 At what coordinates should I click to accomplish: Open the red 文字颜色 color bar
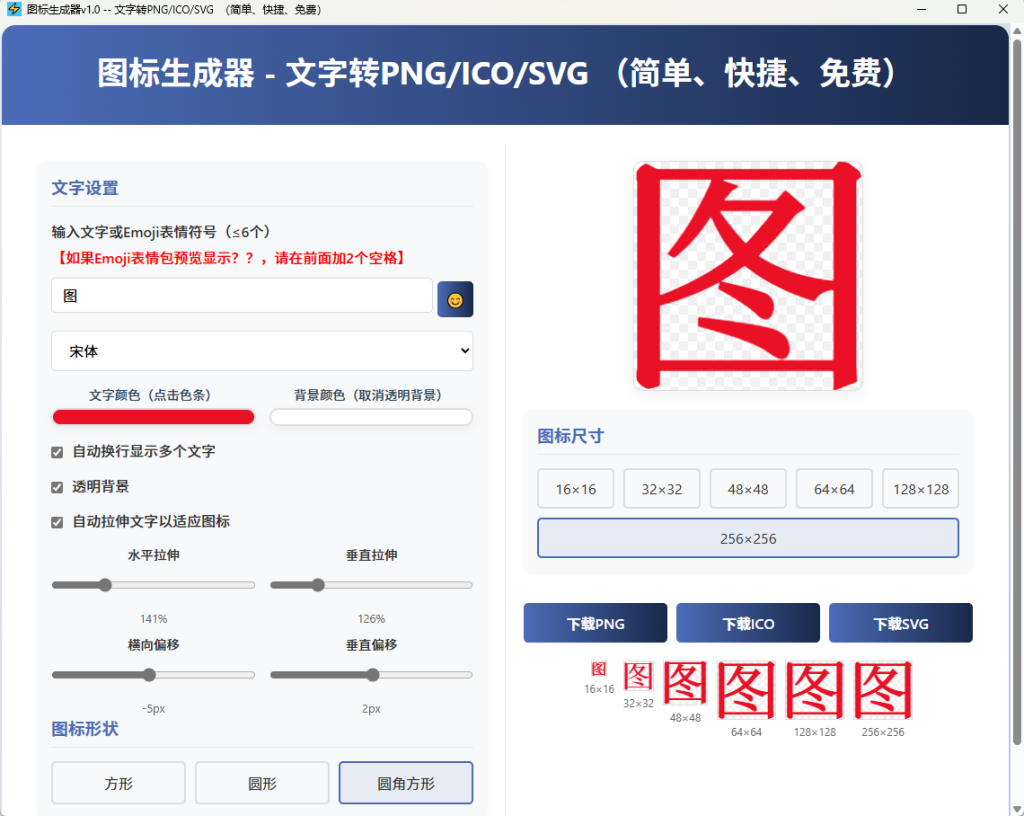click(x=152, y=416)
